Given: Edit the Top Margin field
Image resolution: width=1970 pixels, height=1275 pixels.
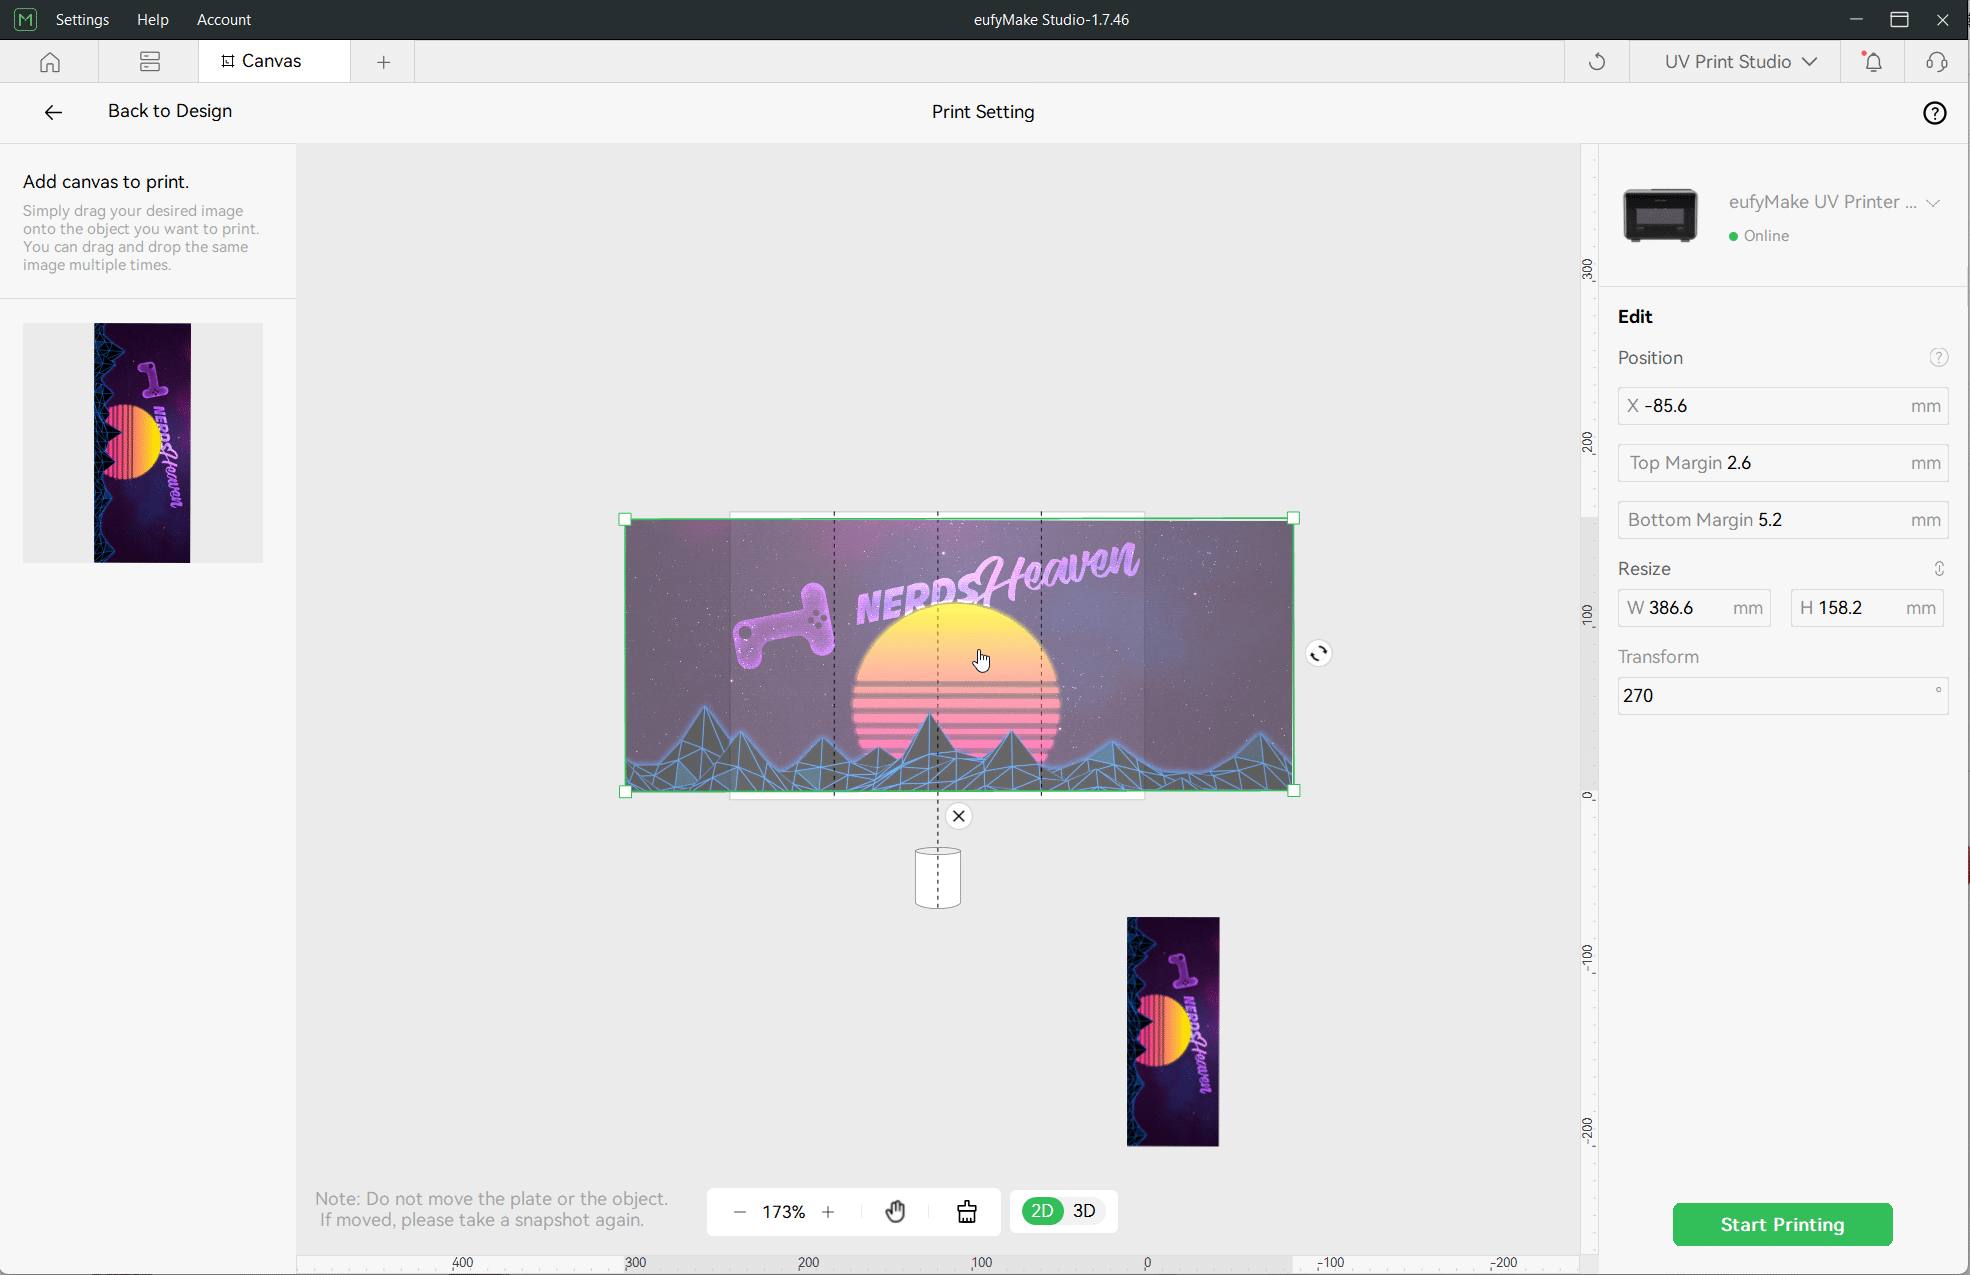Looking at the screenshot, I should (1782, 463).
